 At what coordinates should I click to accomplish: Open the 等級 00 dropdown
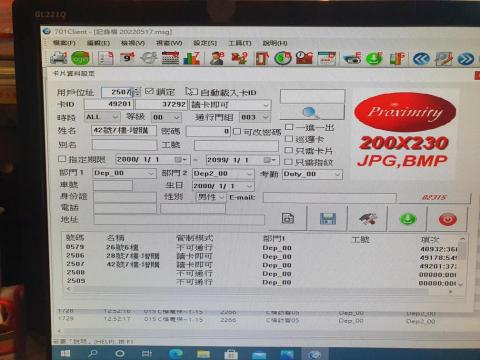point(166,117)
